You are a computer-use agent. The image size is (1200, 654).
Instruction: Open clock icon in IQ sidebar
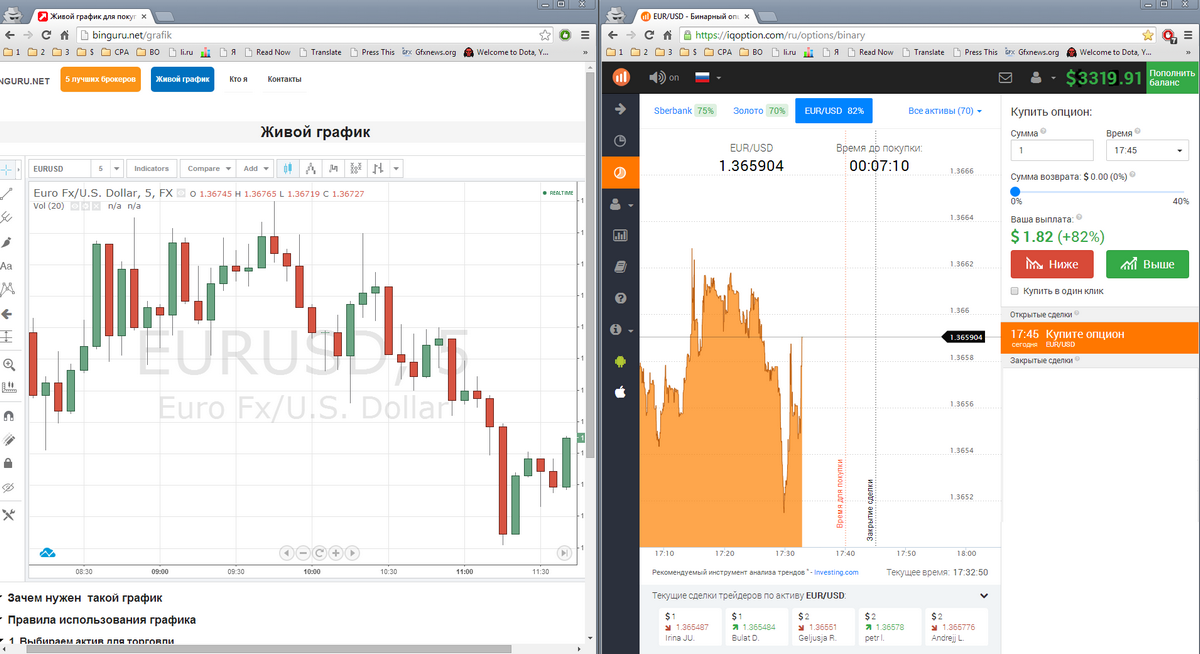tap(620, 140)
